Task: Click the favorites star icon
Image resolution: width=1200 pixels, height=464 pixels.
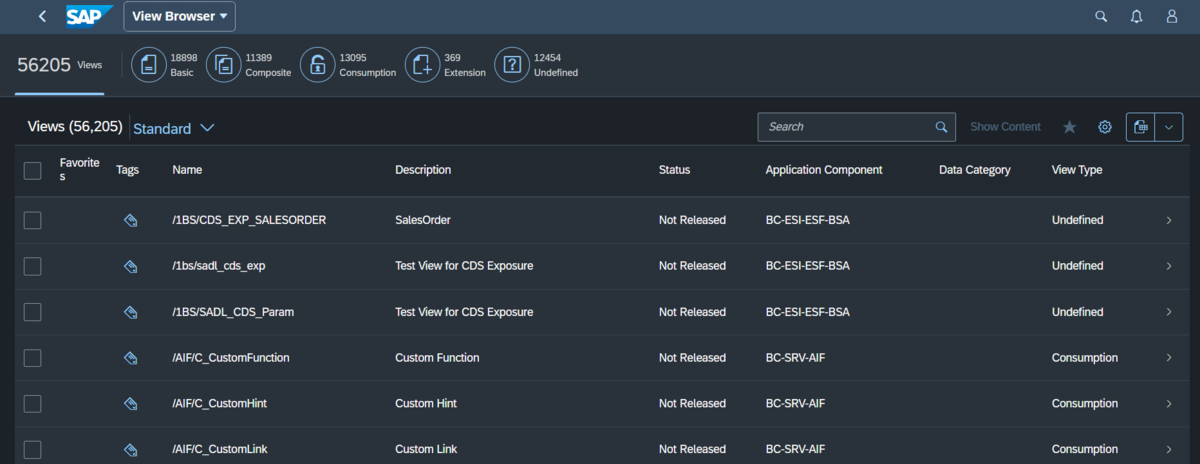Action: pos(1069,127)
